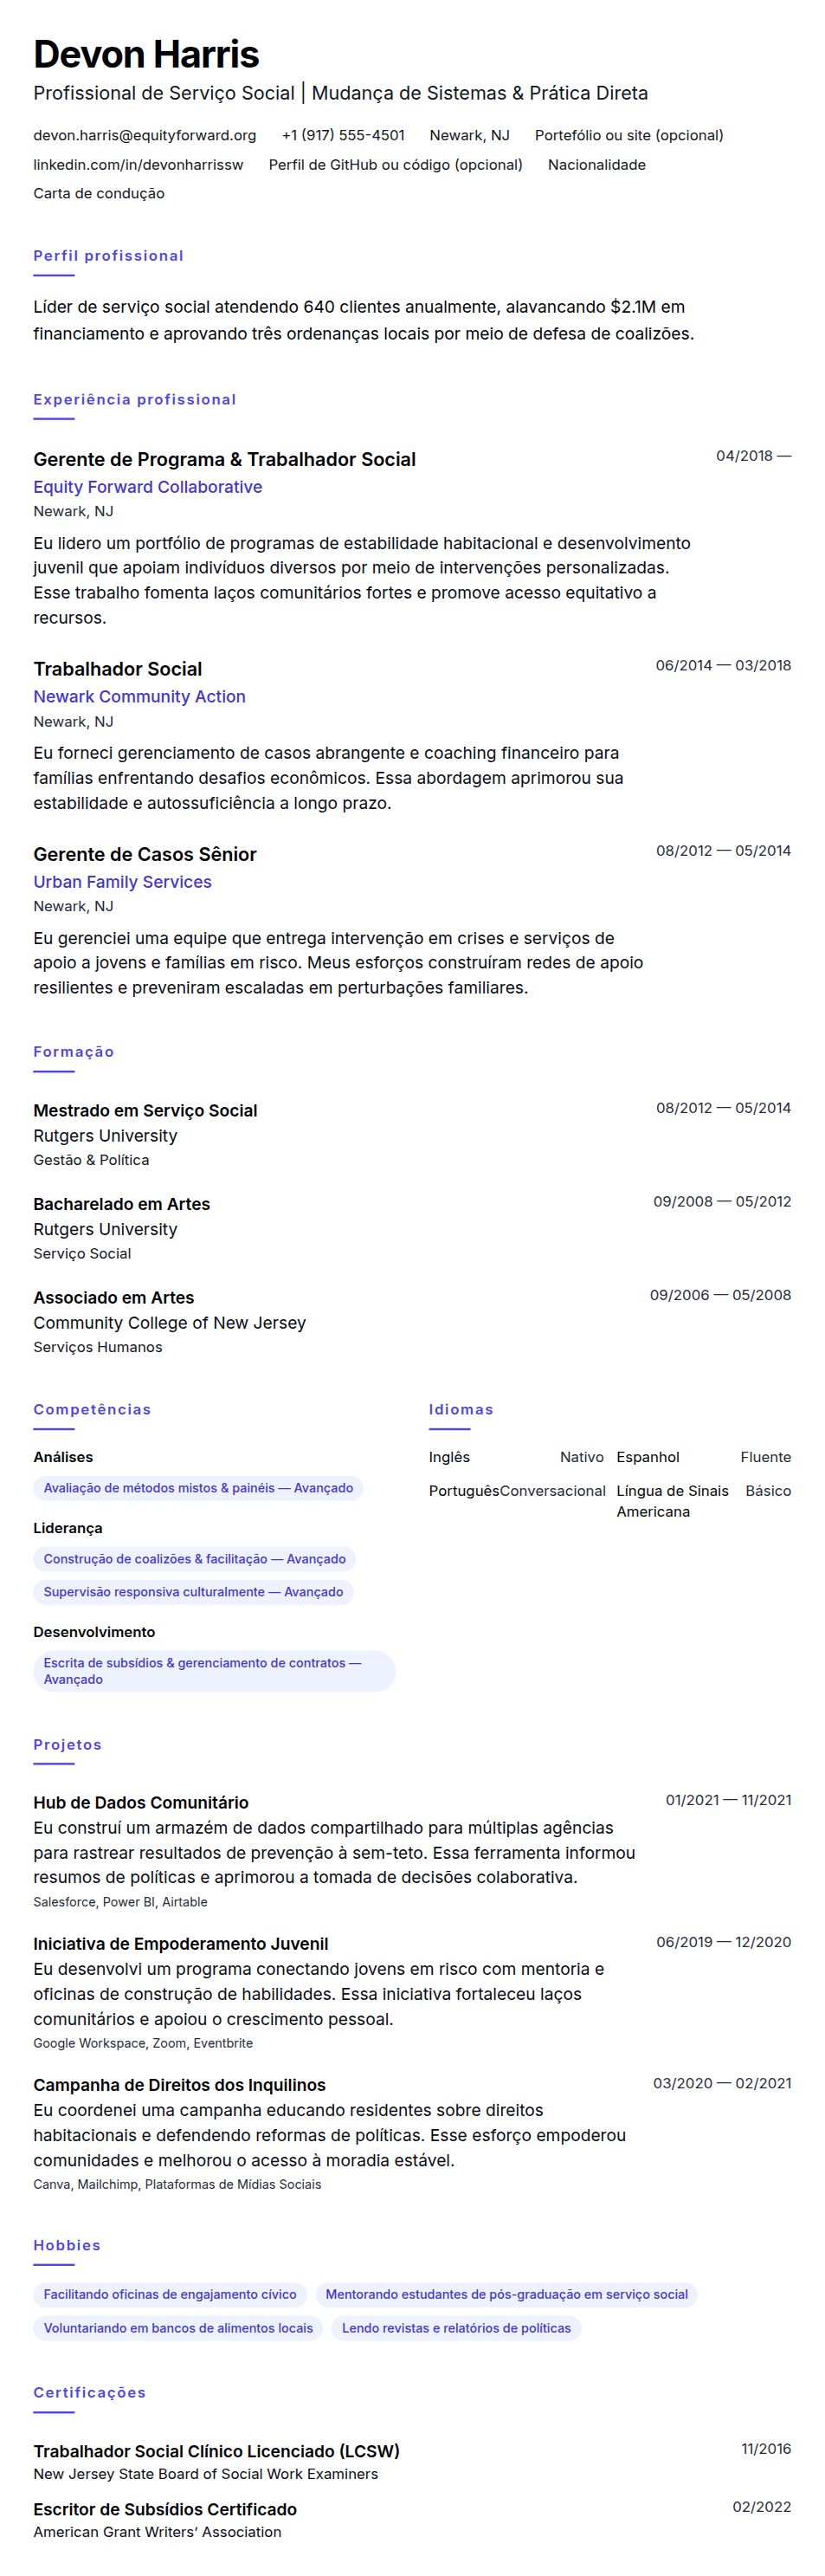This screenshot has height=2576, width=825.
Task: Click date range 09/2006 — 05/2008
Action: tap(720, 1295)
